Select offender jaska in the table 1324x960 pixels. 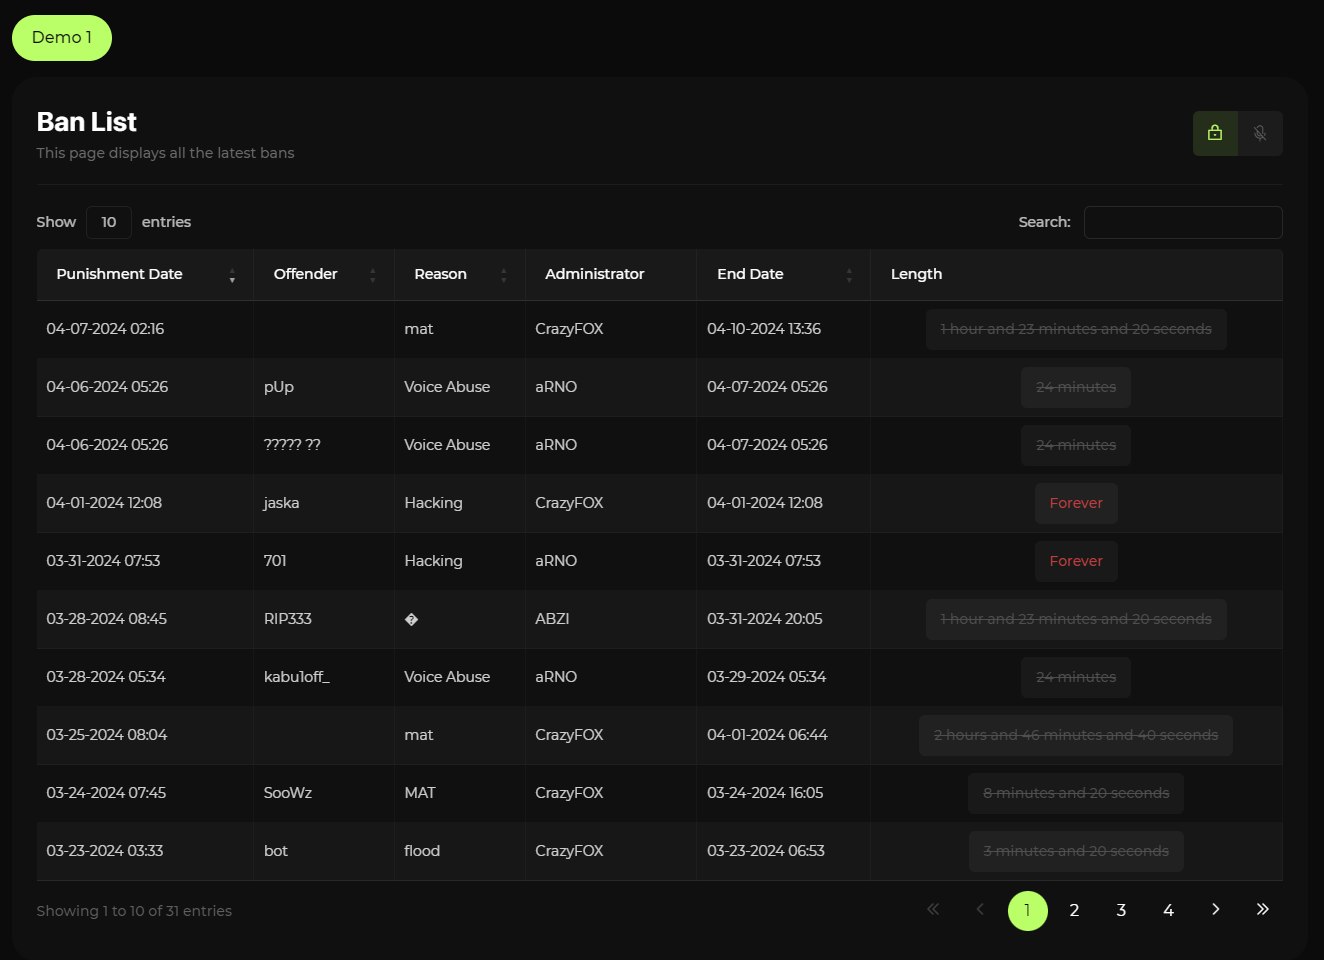[281, 503]
